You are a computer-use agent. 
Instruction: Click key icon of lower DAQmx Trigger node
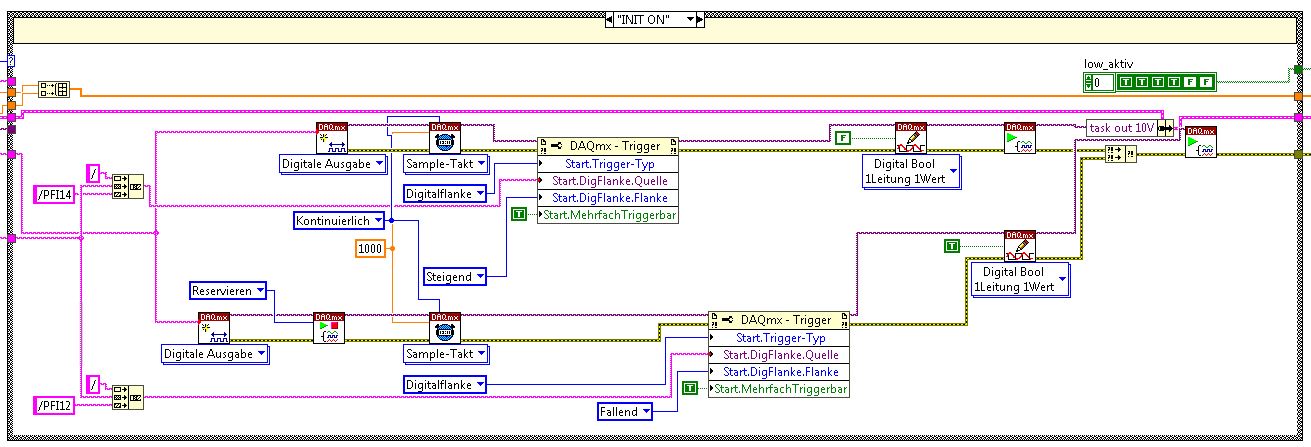[726, 320]
